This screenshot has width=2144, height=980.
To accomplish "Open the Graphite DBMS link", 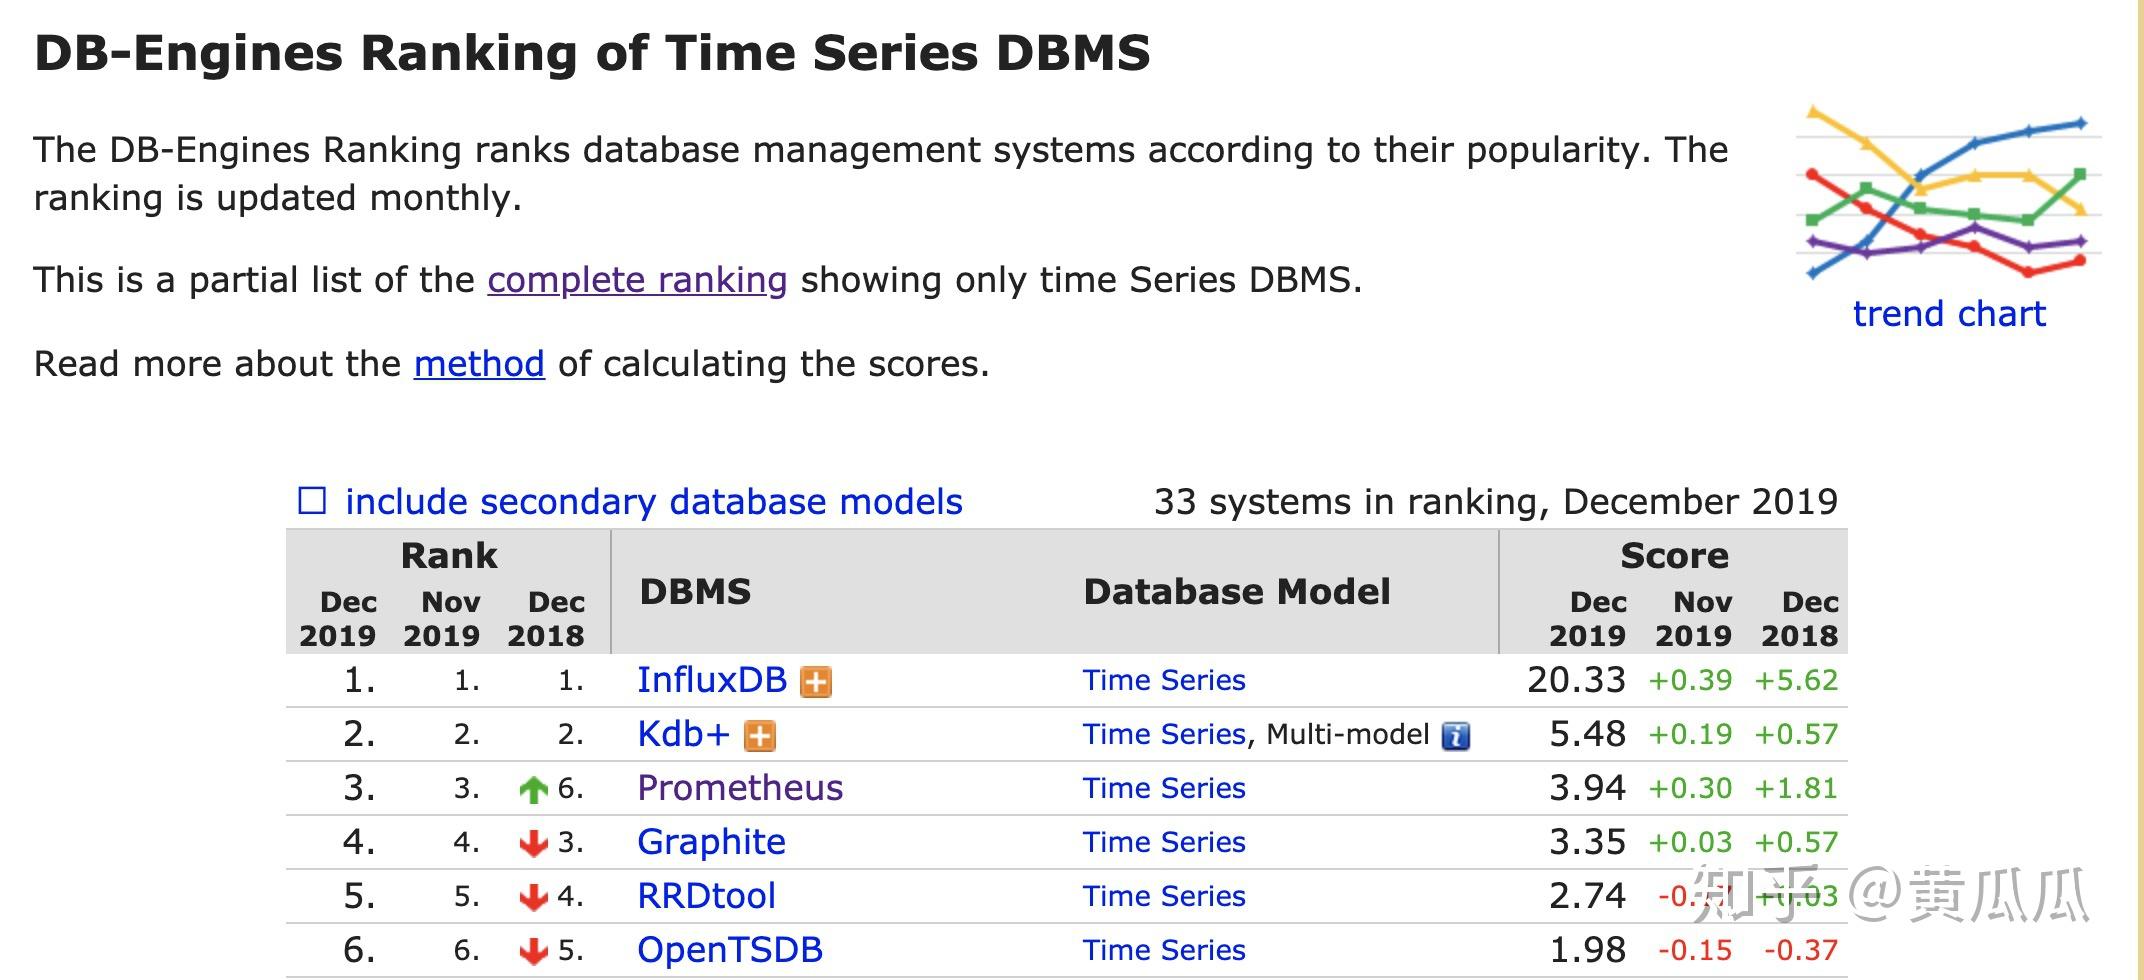I will (711, 842).
